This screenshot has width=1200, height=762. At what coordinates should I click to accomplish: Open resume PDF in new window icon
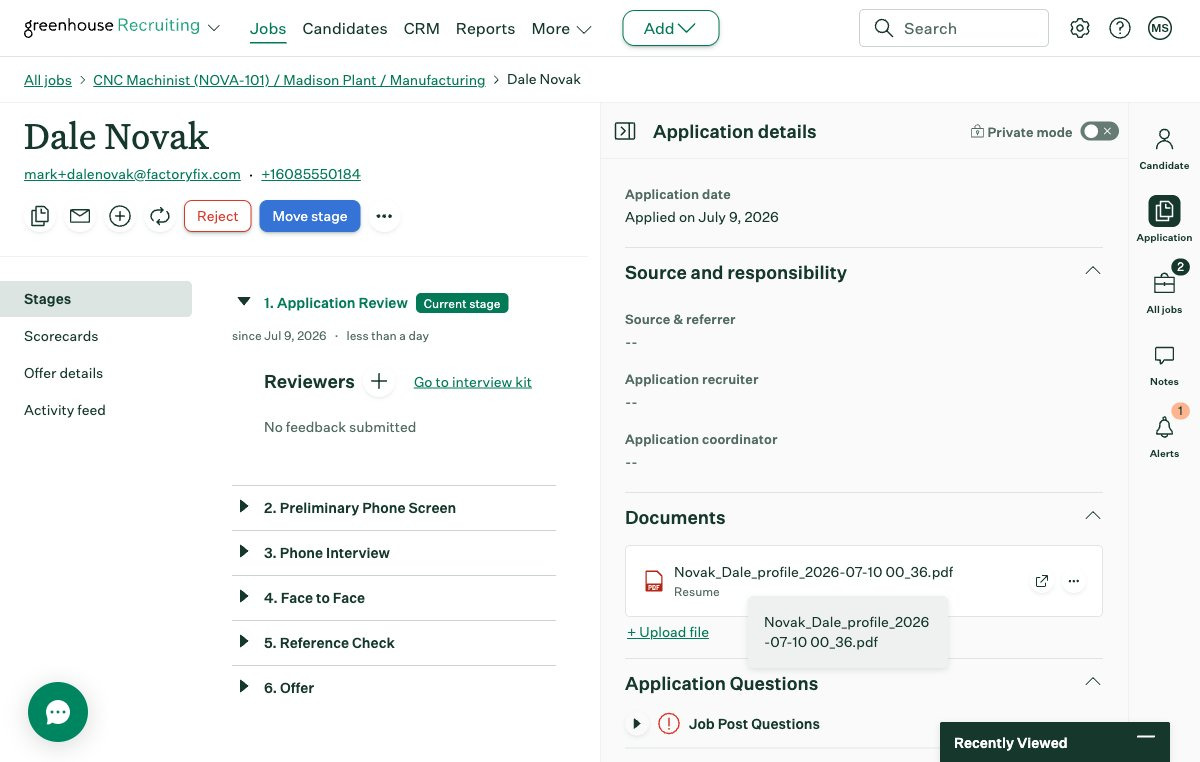(x=1042, y=581)
